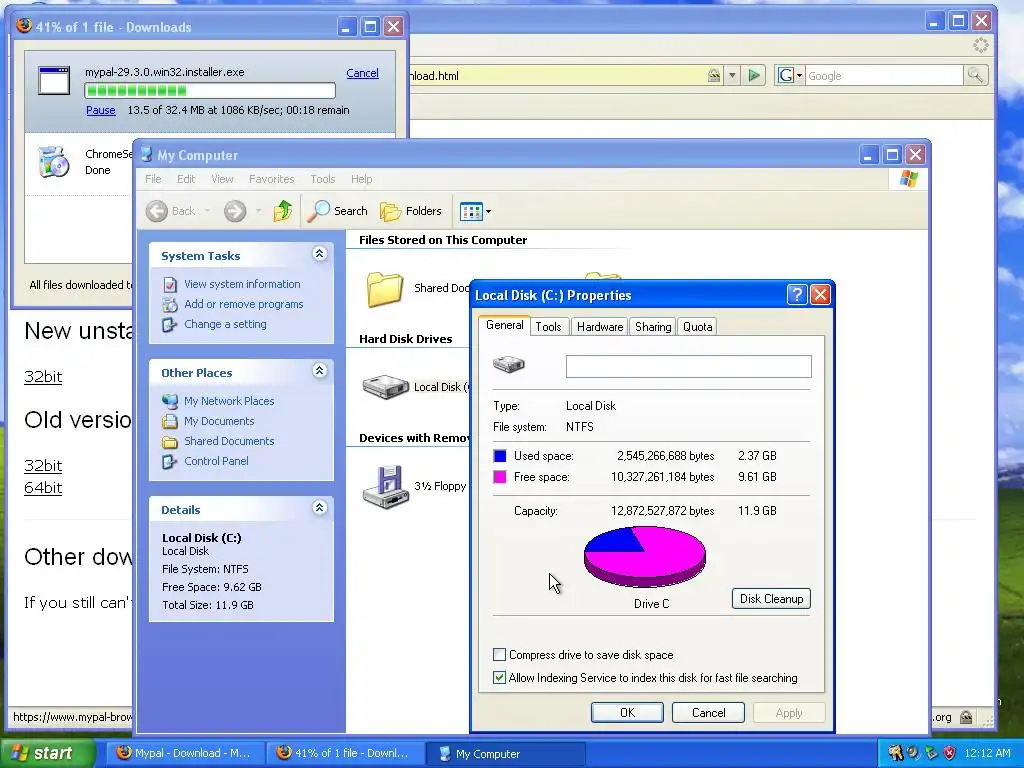Collapse the System Tasks panel
Image resolution: width=1024 pixels, height=768 pixels.
[319, 254]
